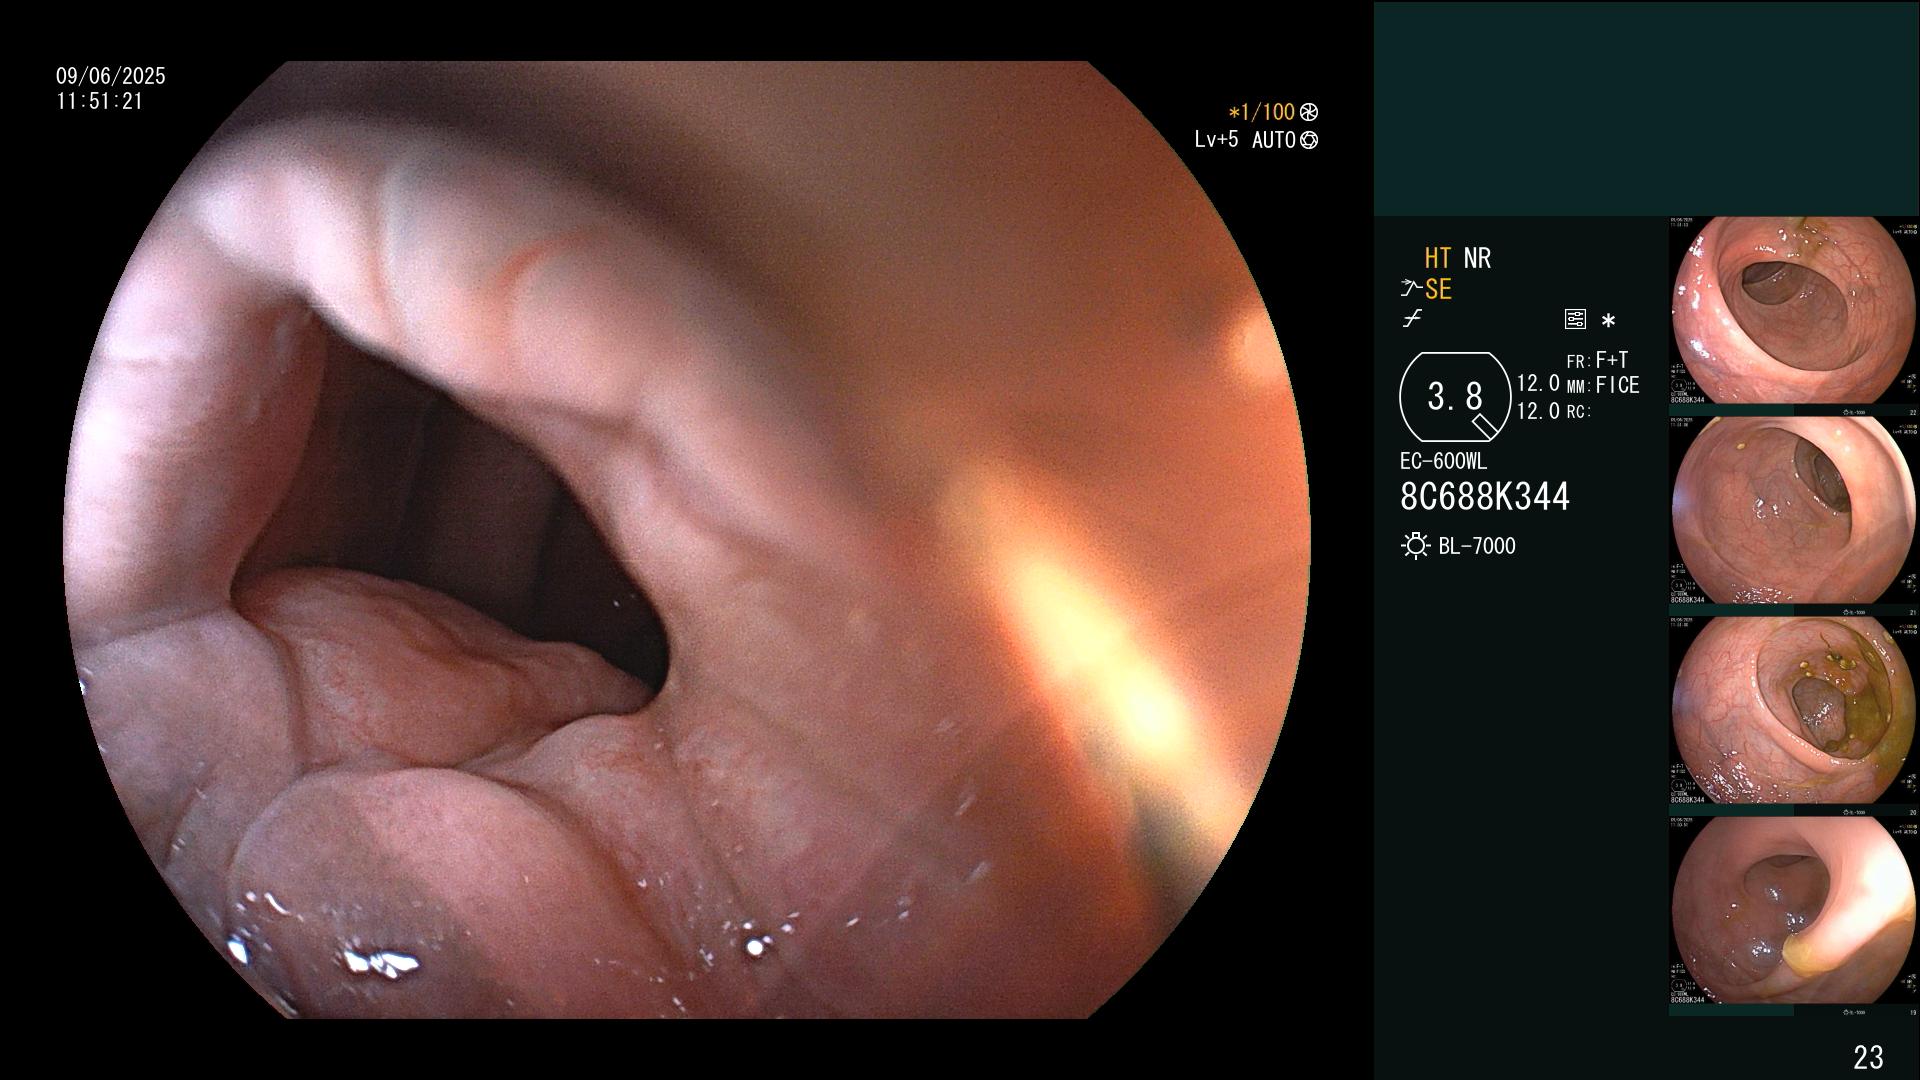Click the lower 12.0 value
This screenshot has width=1920, height=1080.
click(1538, 411)
